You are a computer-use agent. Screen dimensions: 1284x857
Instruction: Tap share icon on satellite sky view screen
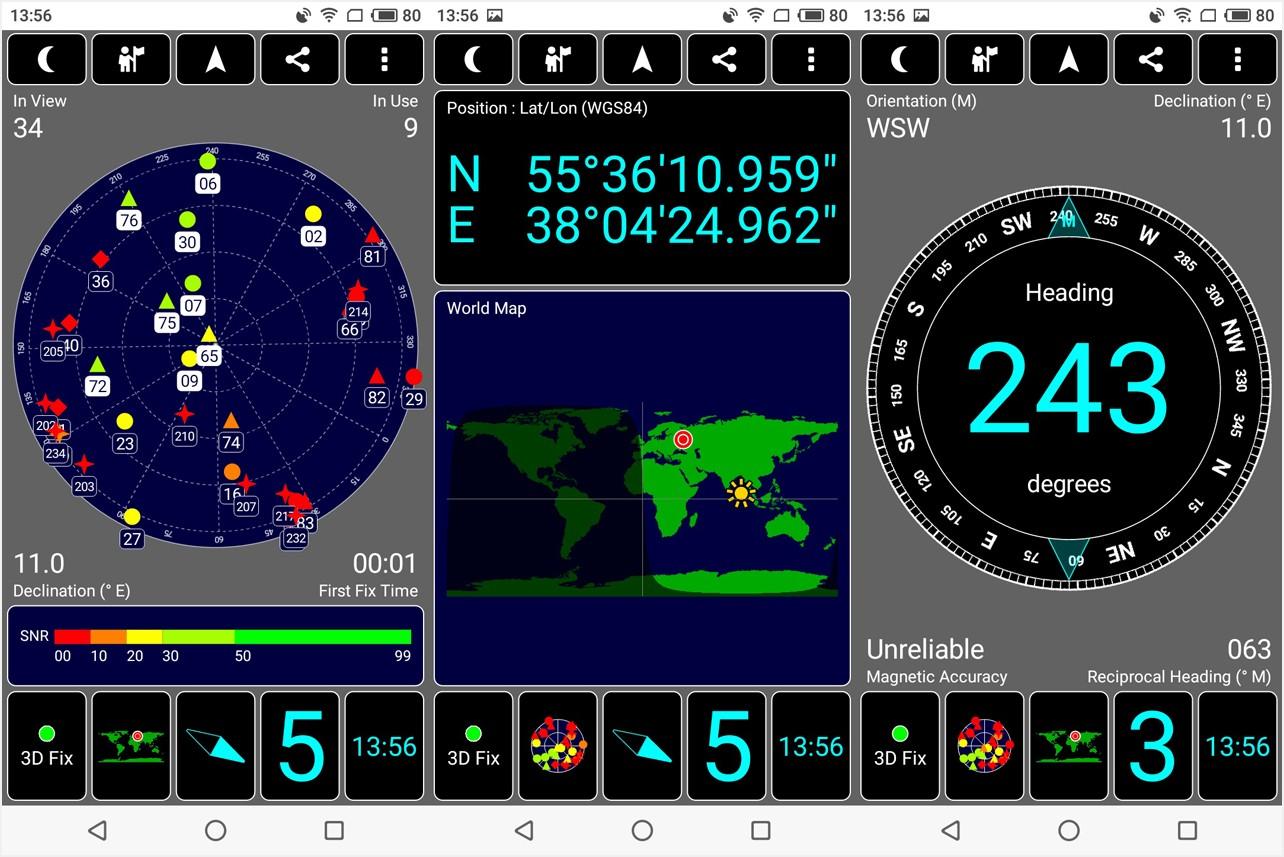click(299, 59)
